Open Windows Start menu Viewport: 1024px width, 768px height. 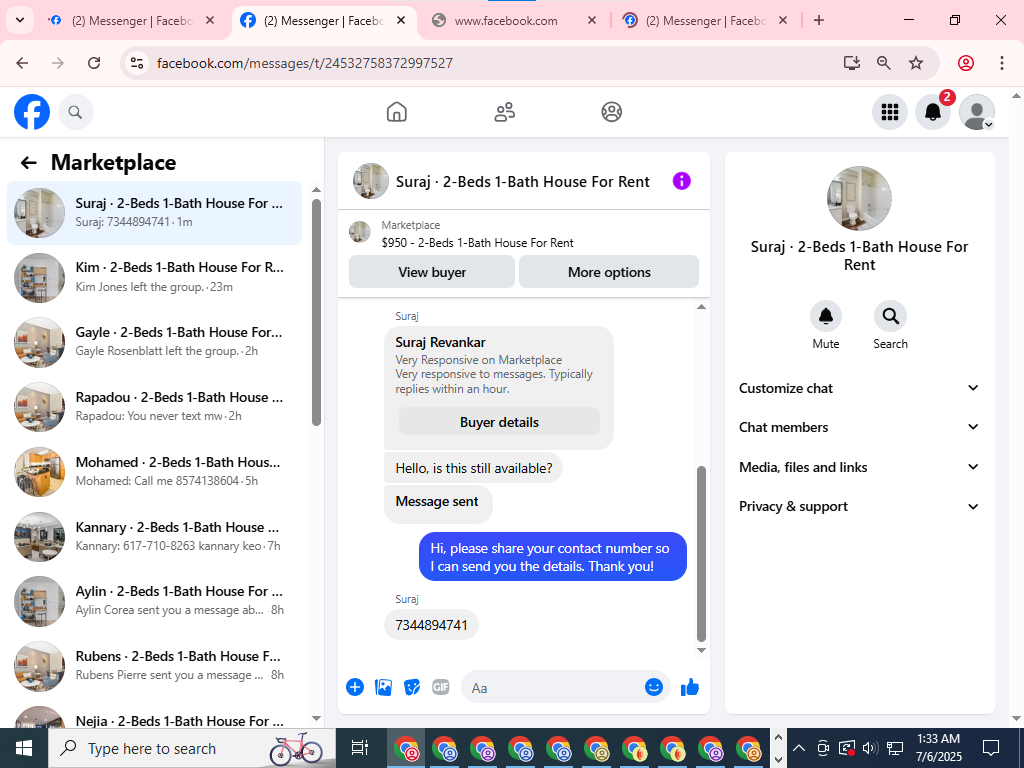(24, 748)
